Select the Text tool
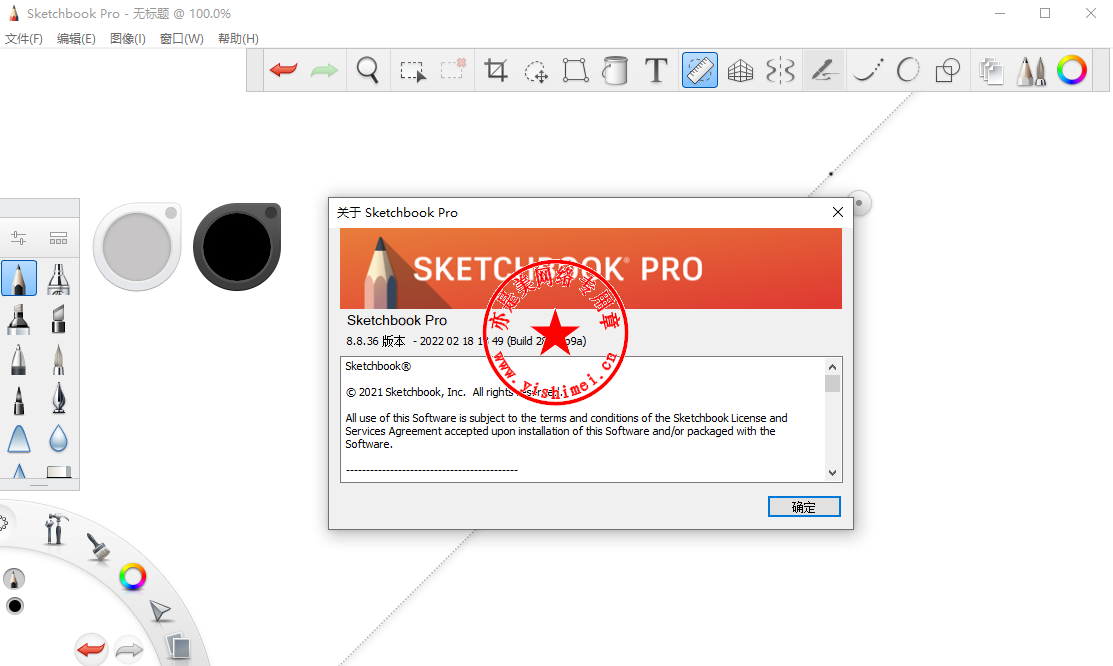Image resolution: width=1113 pixels, height=666 pixels. [x=656, y=70]
